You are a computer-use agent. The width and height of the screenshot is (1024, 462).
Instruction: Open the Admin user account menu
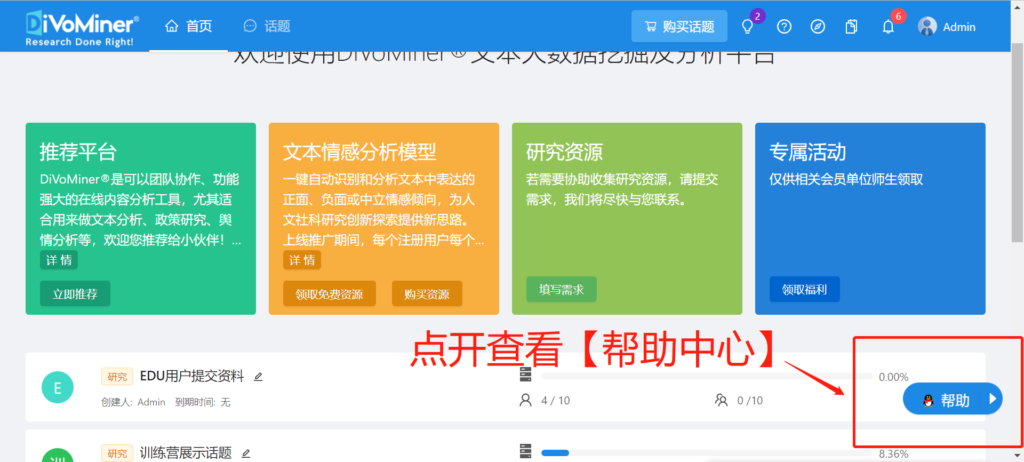(x=946, y=27)
